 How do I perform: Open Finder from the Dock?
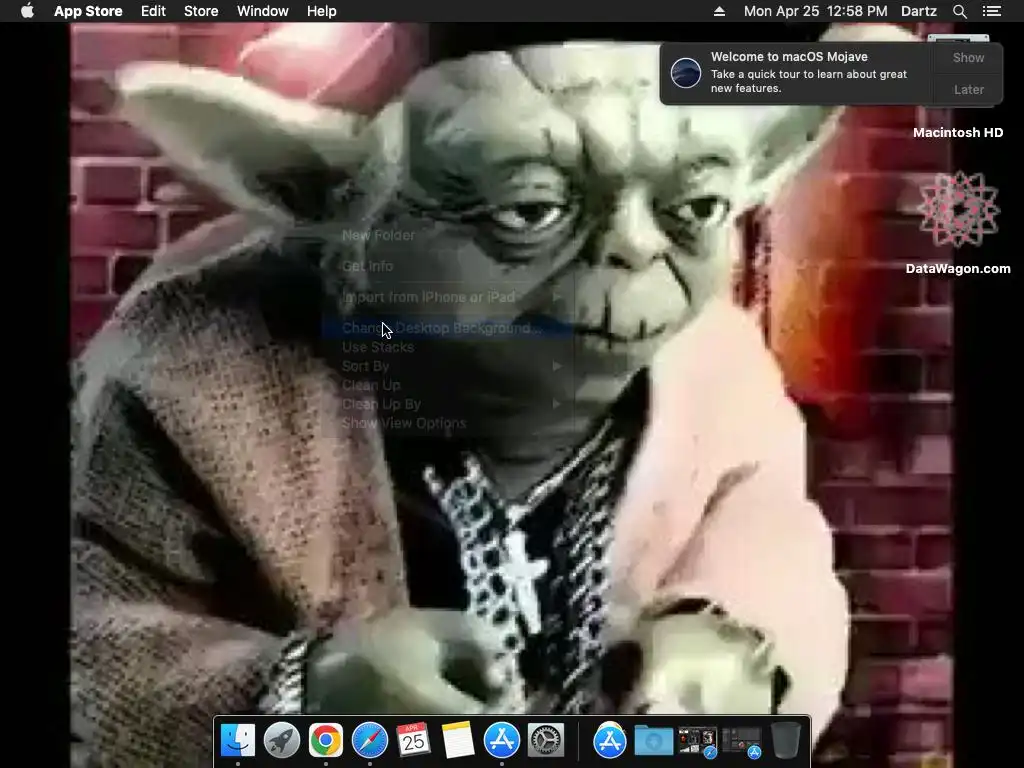coord(238,741)
